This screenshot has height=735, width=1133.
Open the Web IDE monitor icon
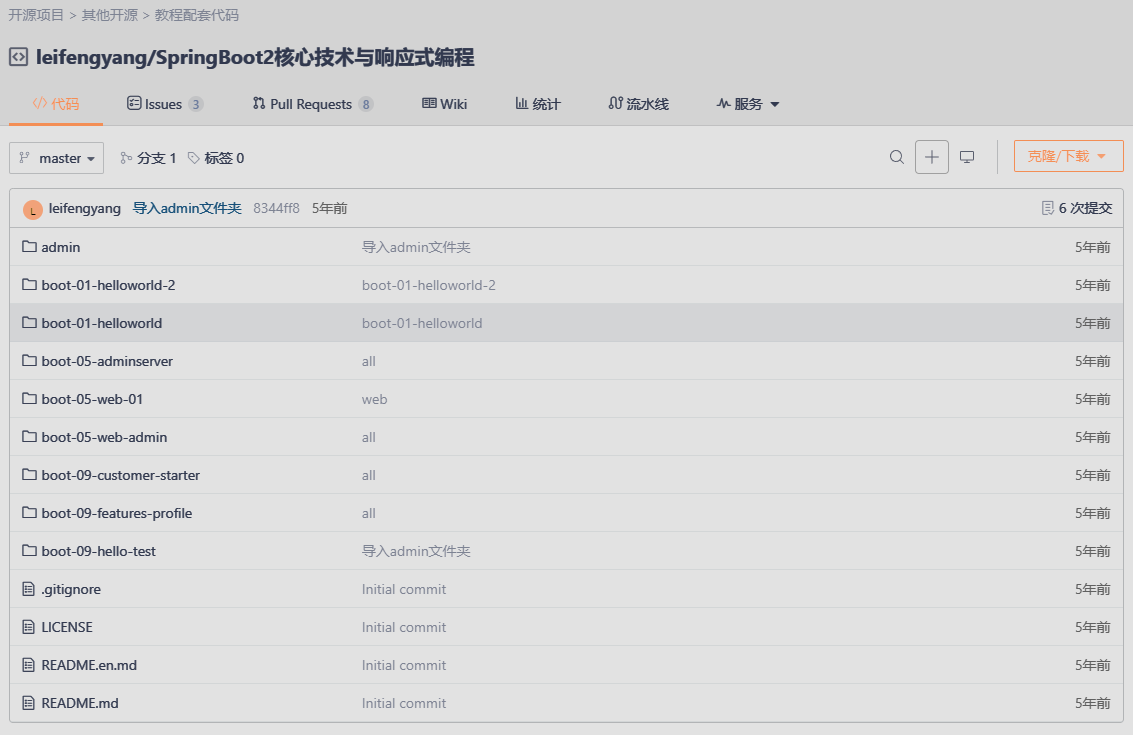[967, 157]
